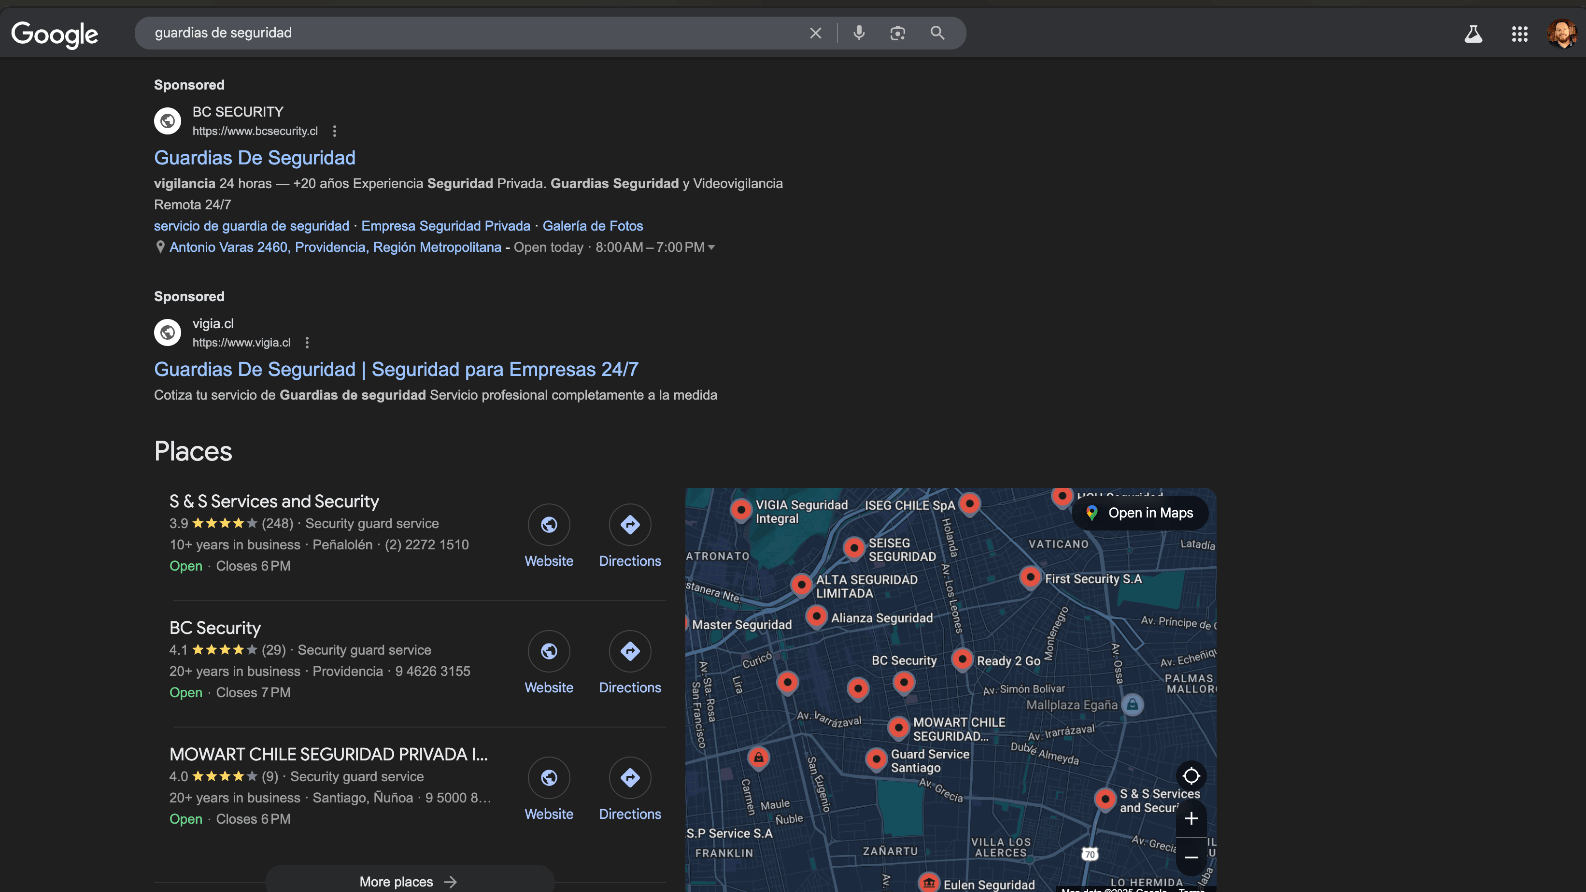Select ISEG CHILE SpA map pin
The height and width of the screenshot is (892, 1586).
point(969,503)
